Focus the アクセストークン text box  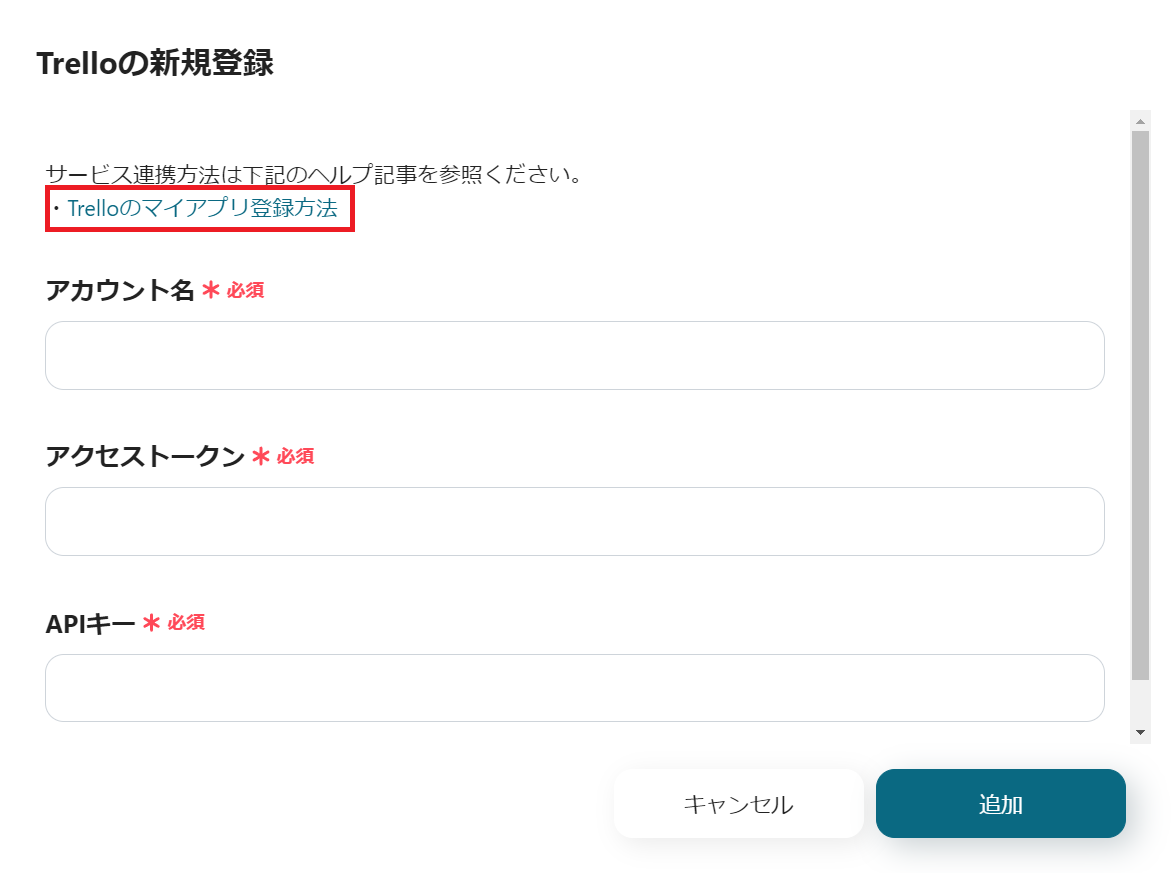pyautogui.click(x=574, y=521)
